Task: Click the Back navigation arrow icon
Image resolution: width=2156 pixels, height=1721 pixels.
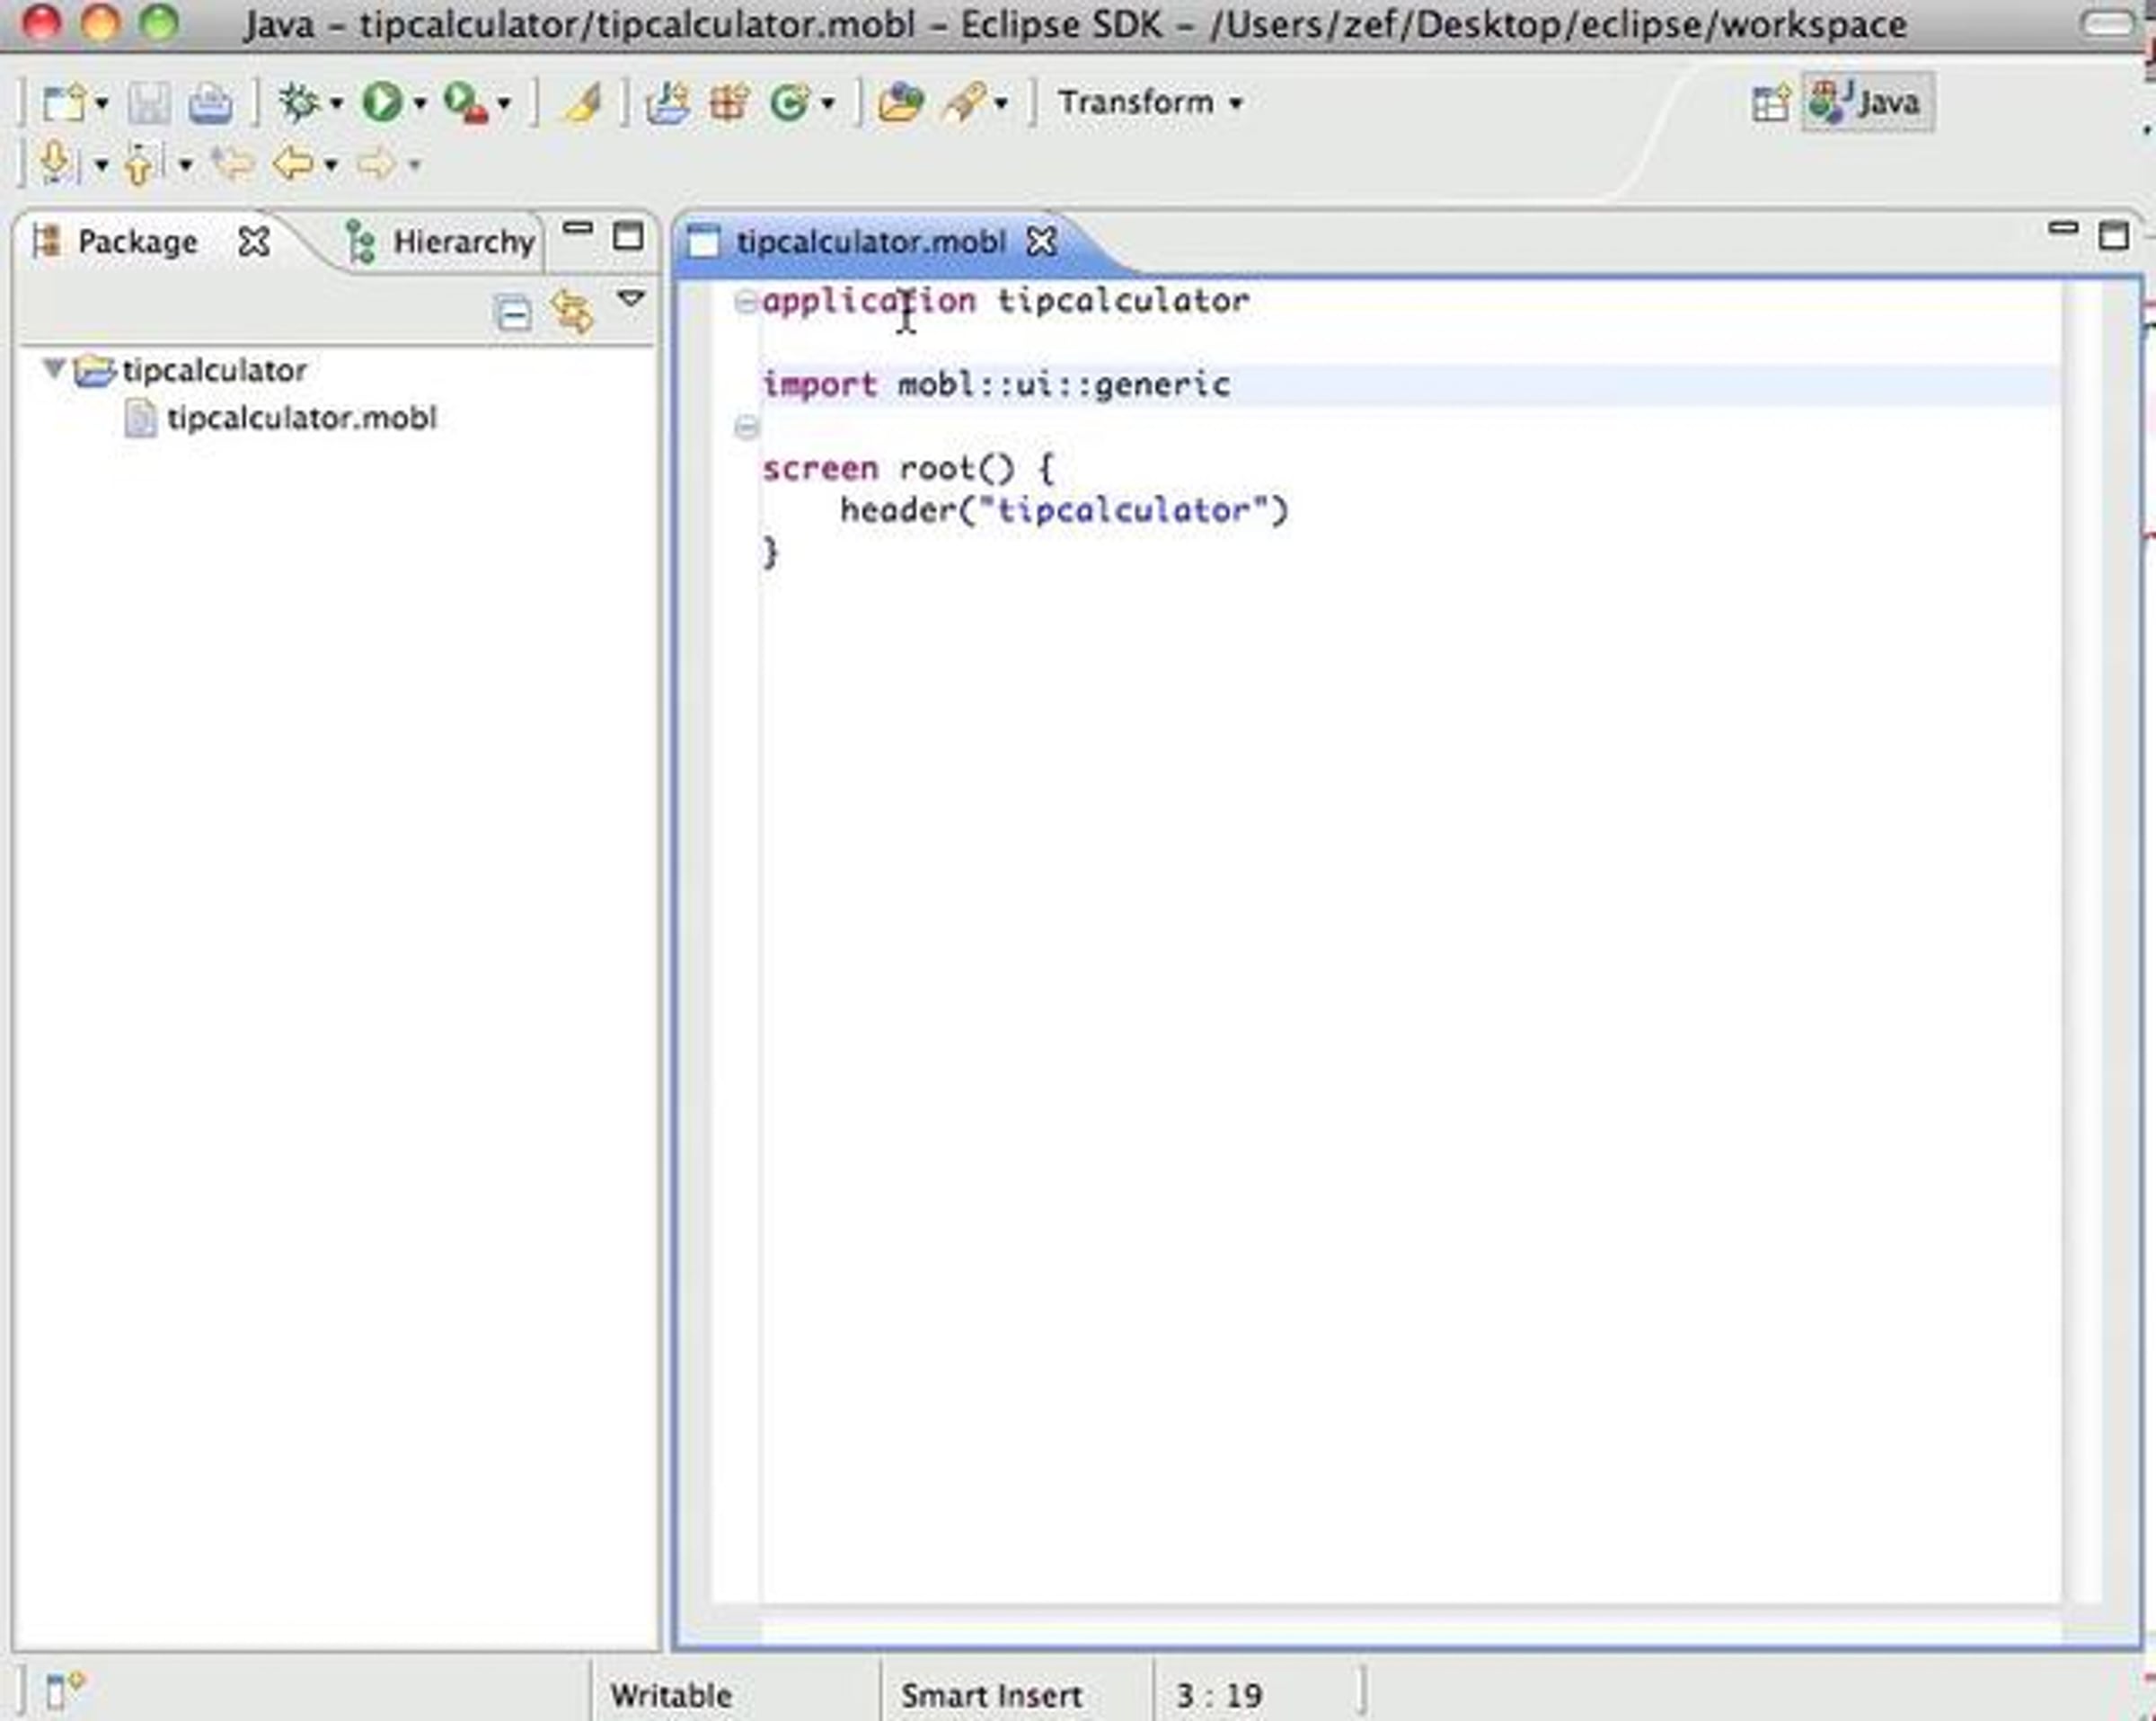Action: pos(293,163)
